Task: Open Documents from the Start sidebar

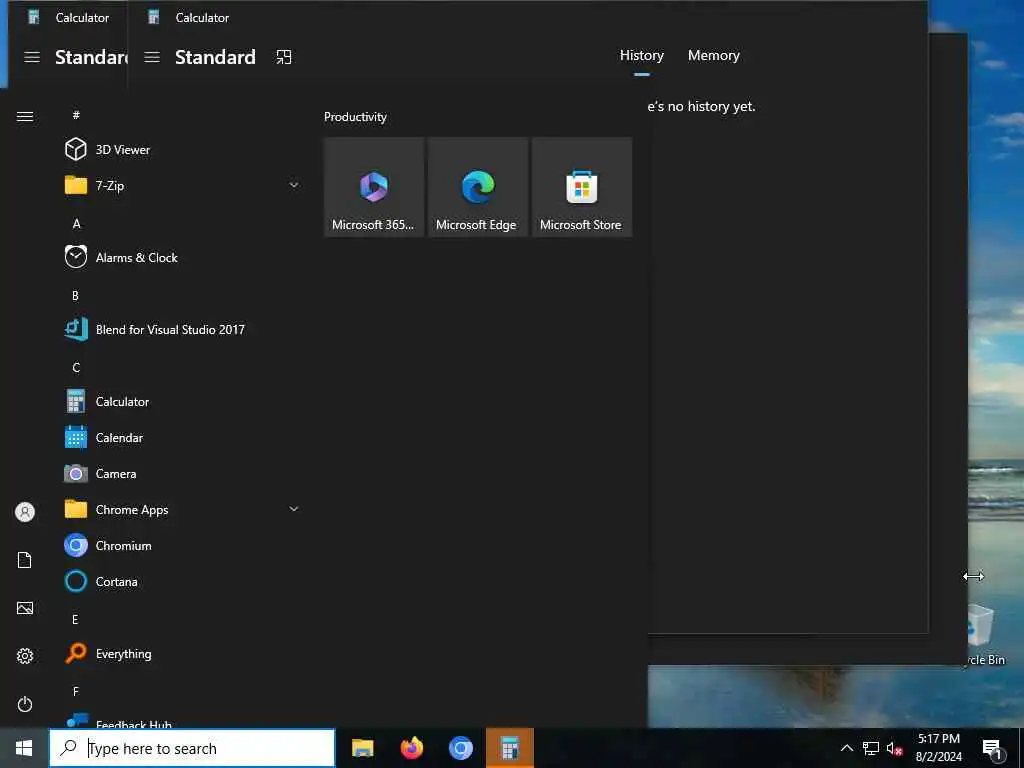Action: pos(25,560)
